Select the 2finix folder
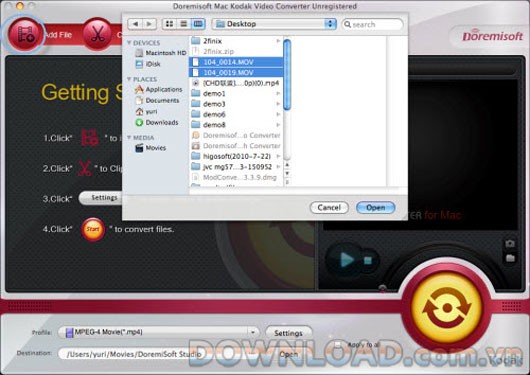Screen dimensions: 530x375 point(236,41)
